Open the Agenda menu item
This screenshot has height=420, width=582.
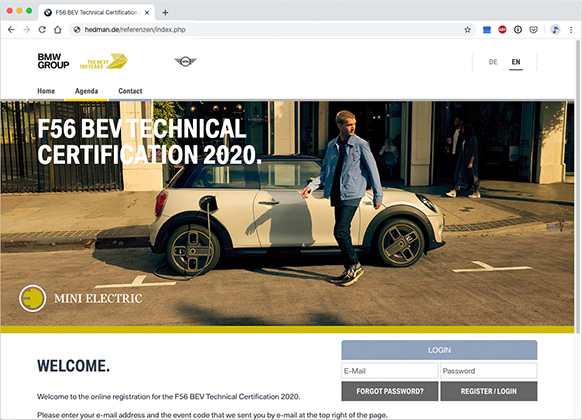click(x=86, y=91)
